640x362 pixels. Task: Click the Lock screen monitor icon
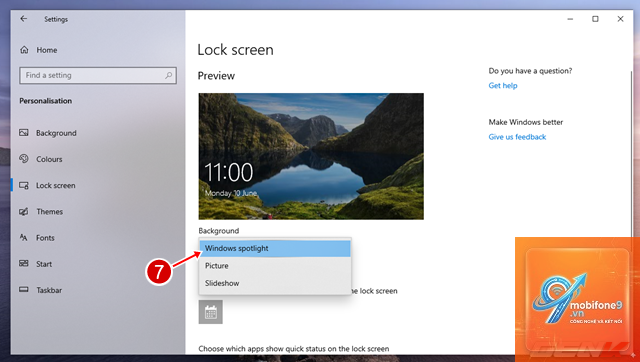[x=24, y=185]
